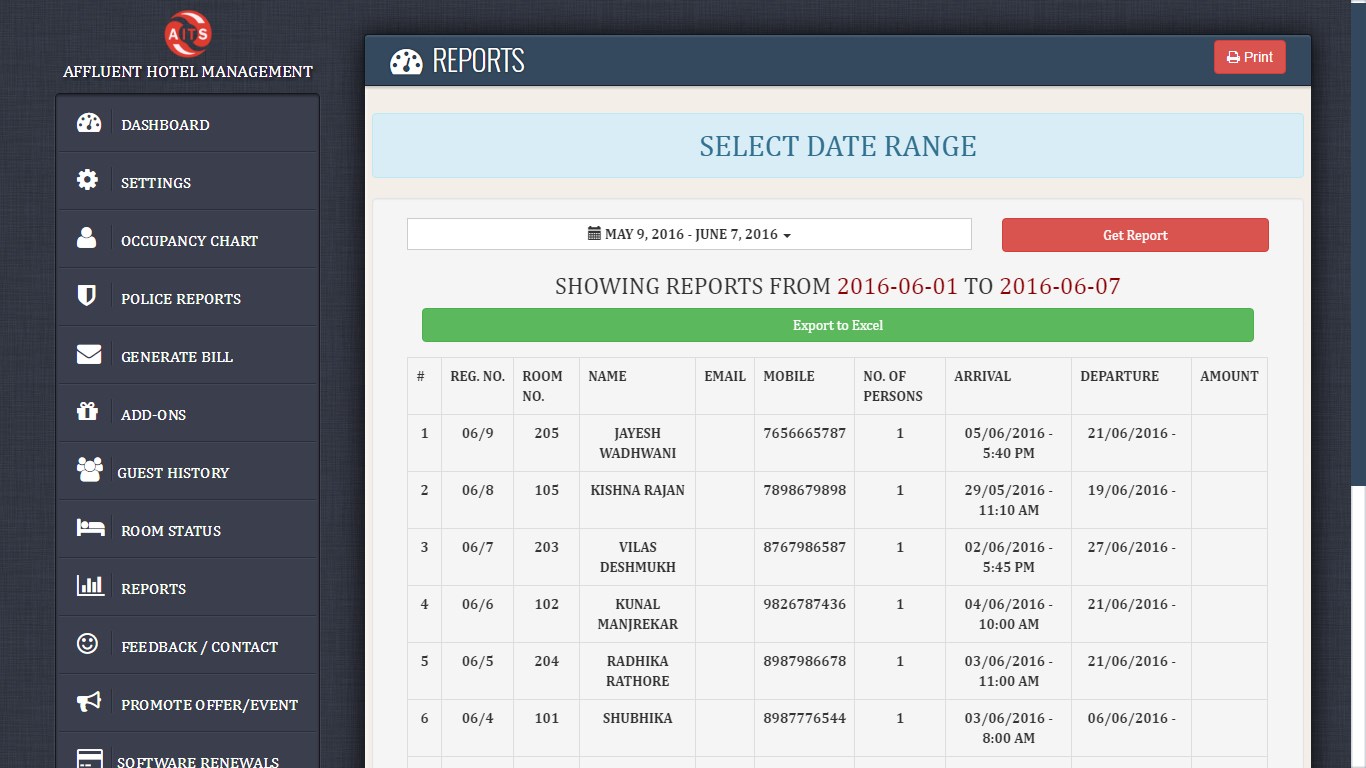1366x768 pixels.
Task: Click mobile number 9826787436
Action: 804,604
